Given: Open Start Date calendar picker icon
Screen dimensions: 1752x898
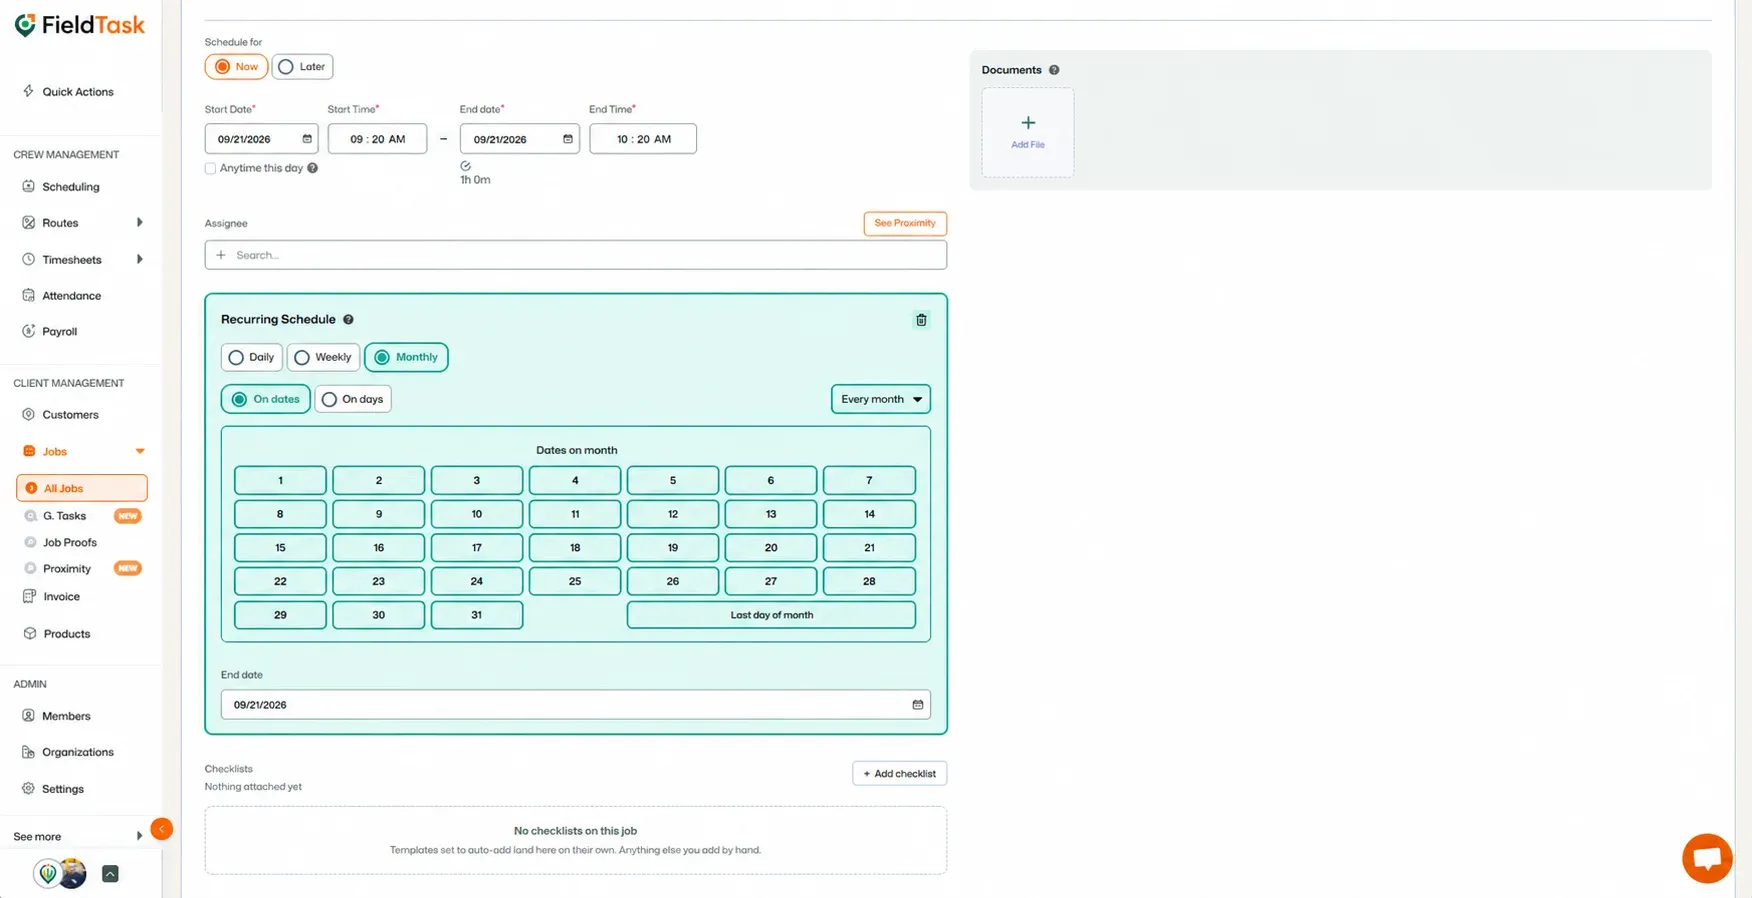Looking at the screenshot, I should click(307, 139).
